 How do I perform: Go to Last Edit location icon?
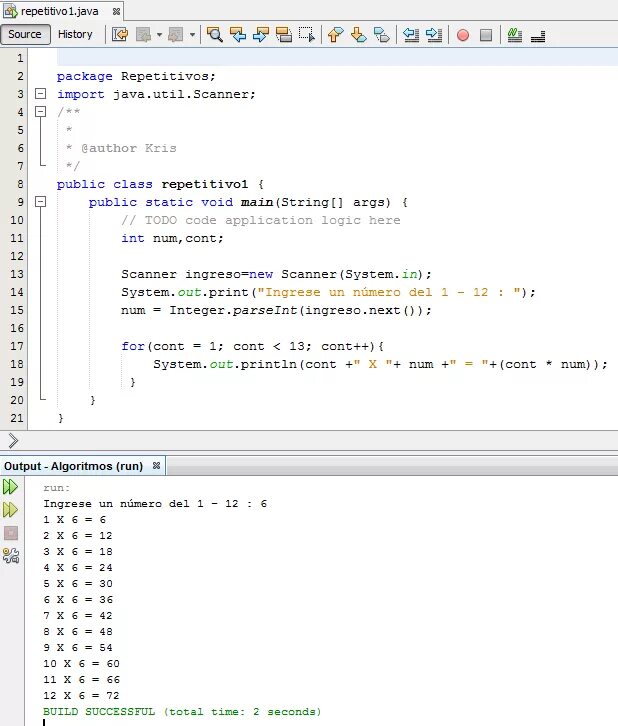[120, 35]
